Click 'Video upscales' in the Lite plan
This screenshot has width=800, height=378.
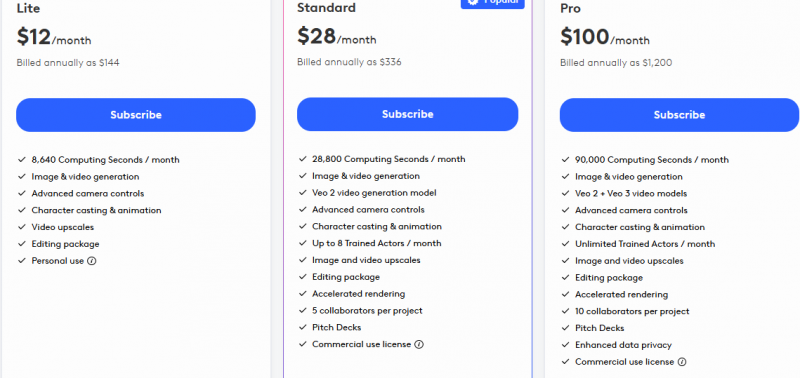(x=63, y=227)
